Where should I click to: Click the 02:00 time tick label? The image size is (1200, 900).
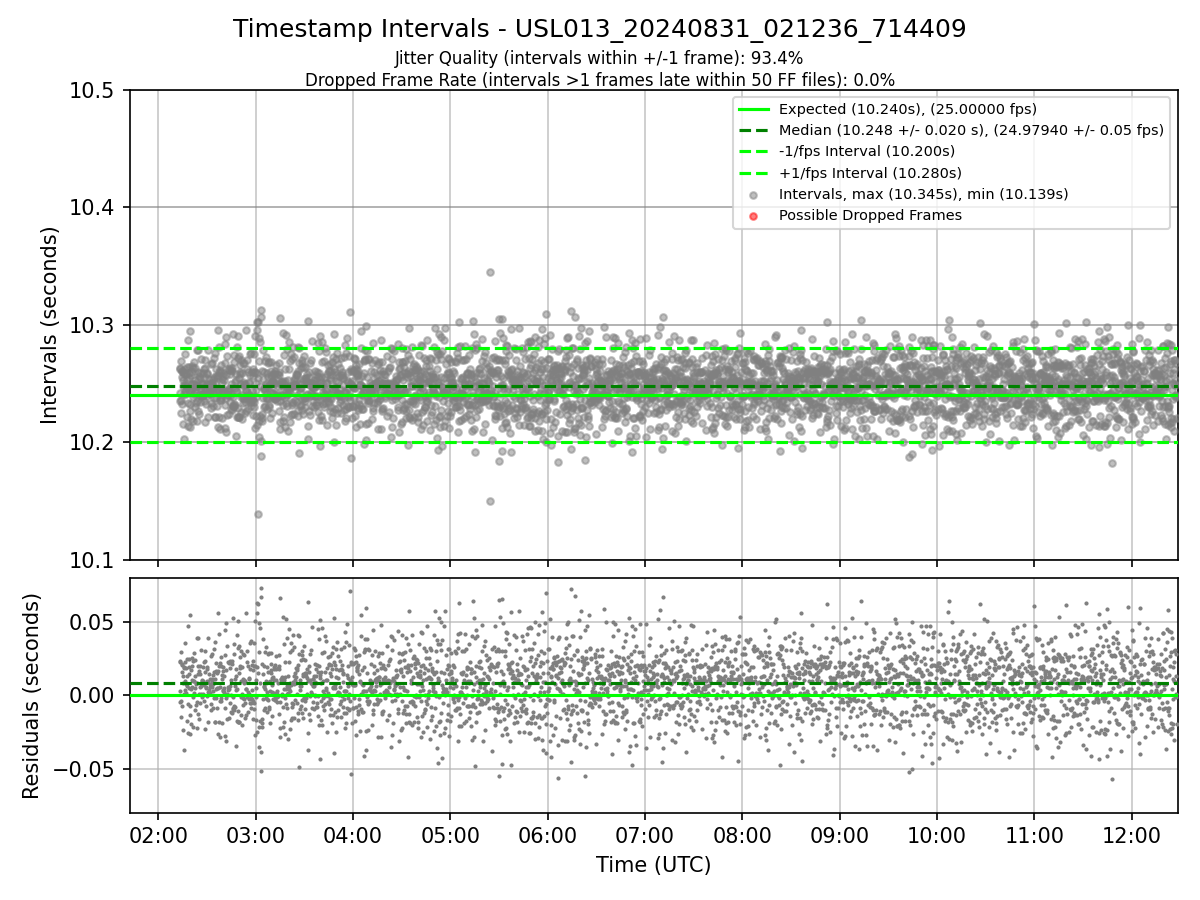[x=158, y=834]
